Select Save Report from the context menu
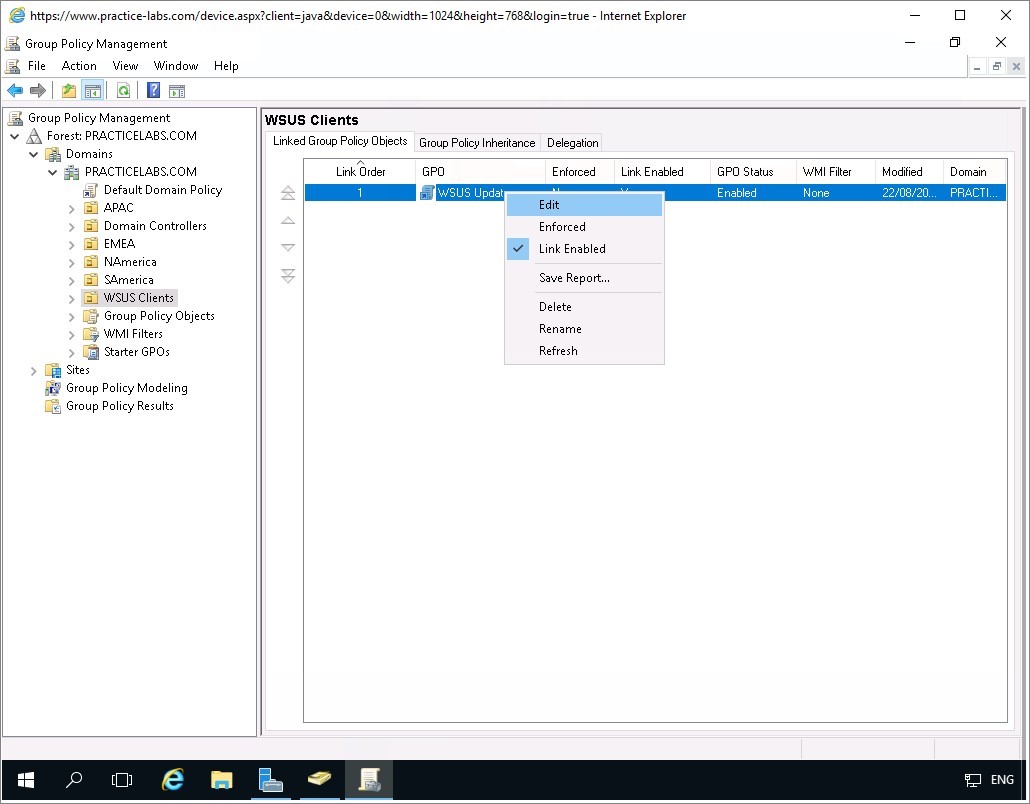The width and height of the screenshot is (1030, 804). click(x=573, y=278)
